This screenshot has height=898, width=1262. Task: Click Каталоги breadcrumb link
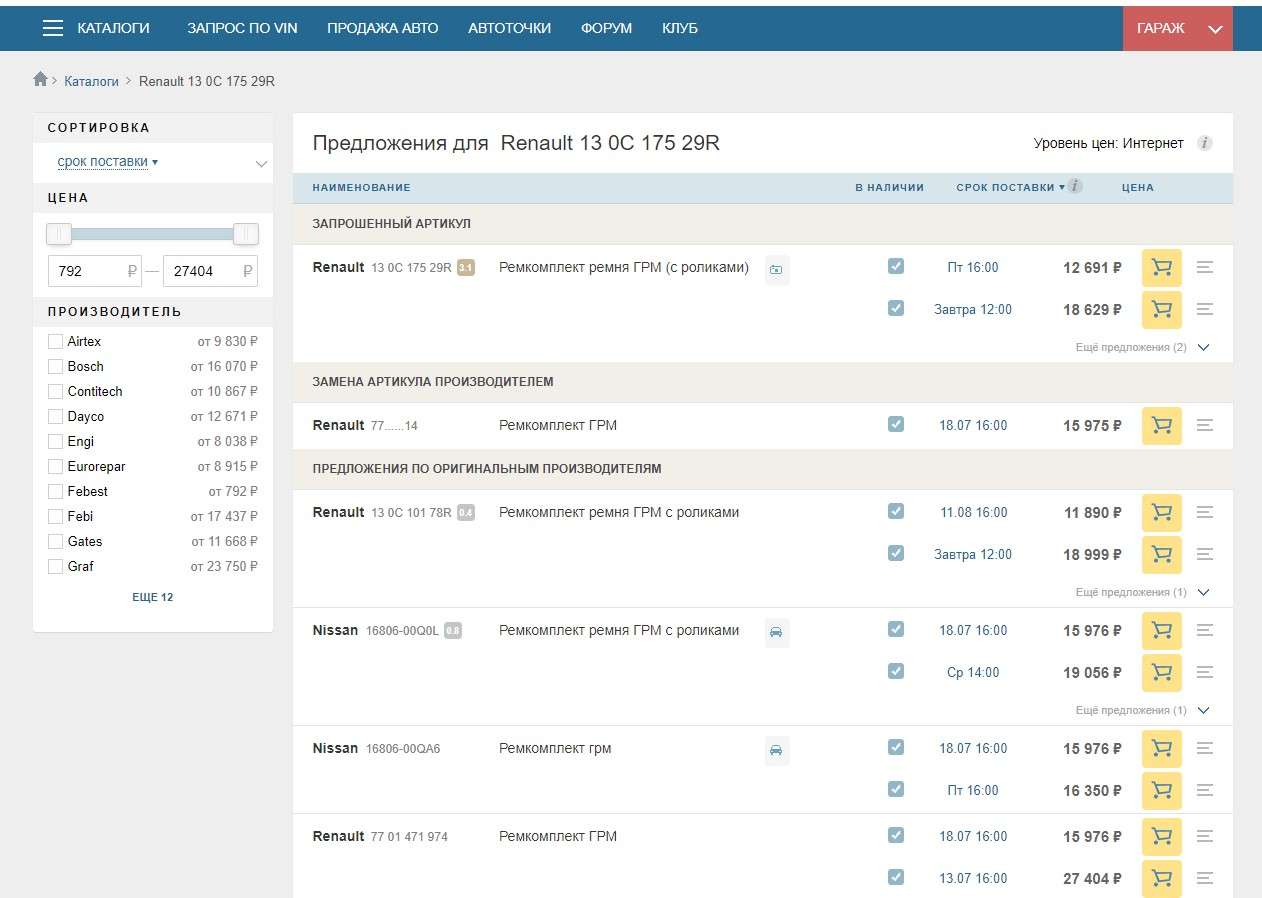[x=91, y=81]
